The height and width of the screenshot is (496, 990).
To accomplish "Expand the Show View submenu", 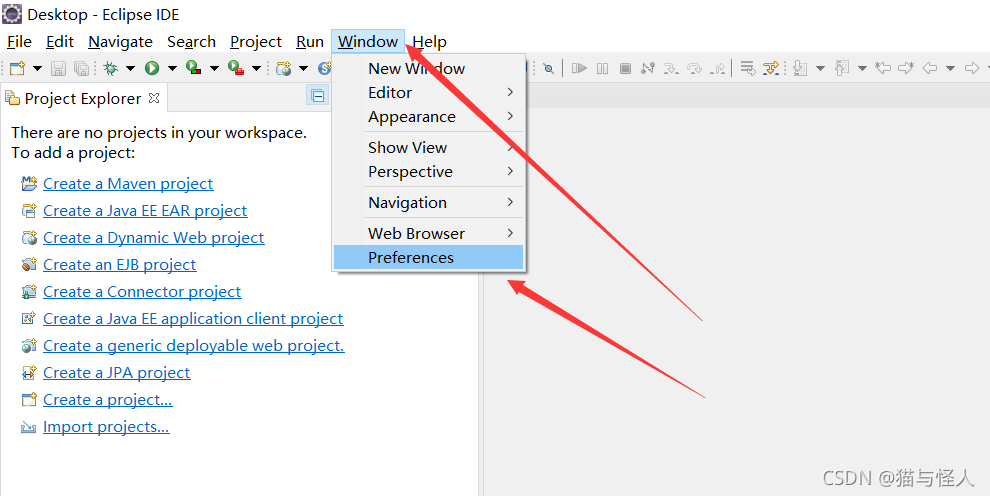I will coord(429,148).
